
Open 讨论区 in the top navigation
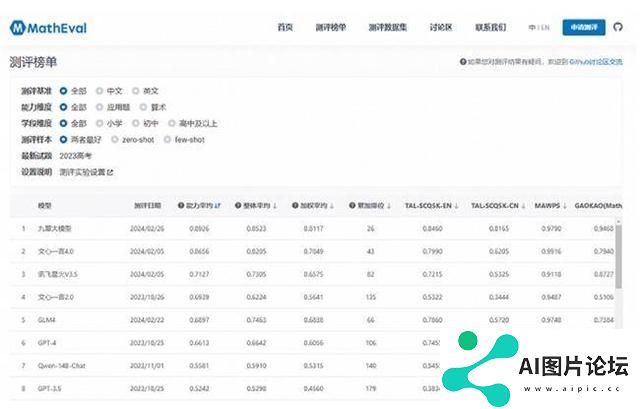coord(441,27)
